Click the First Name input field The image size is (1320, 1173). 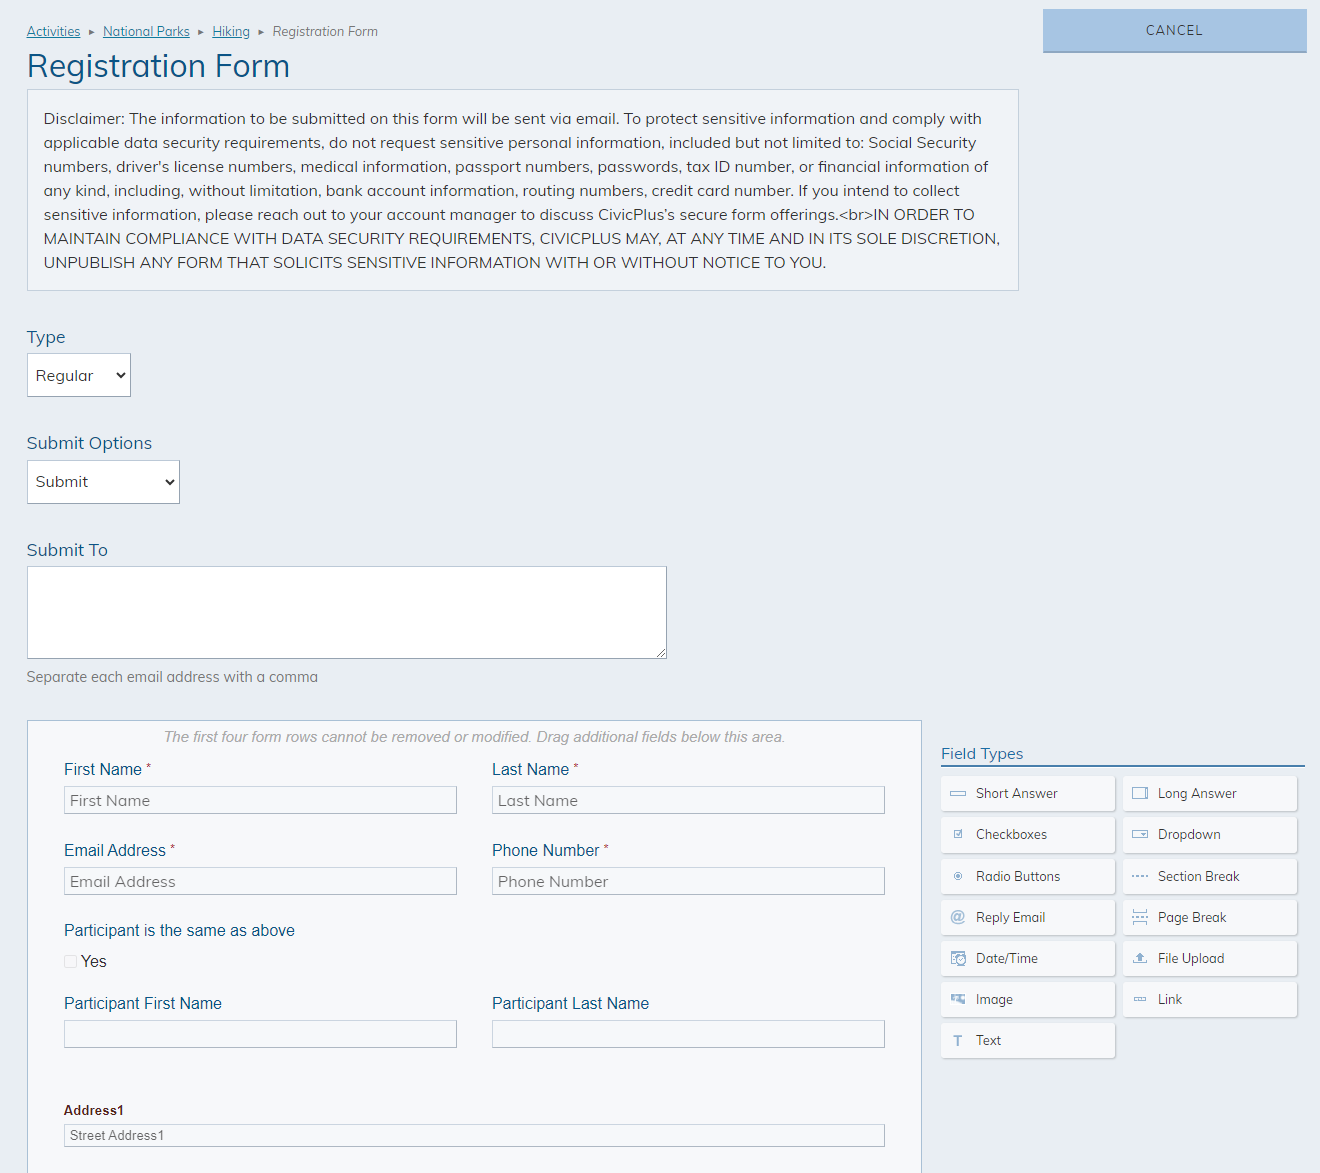pos(260,800)
